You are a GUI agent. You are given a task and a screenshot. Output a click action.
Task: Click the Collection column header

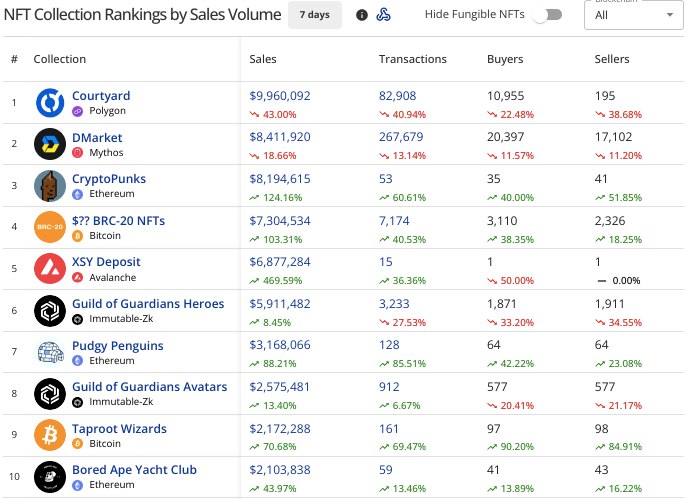click(x=59, y=59)
